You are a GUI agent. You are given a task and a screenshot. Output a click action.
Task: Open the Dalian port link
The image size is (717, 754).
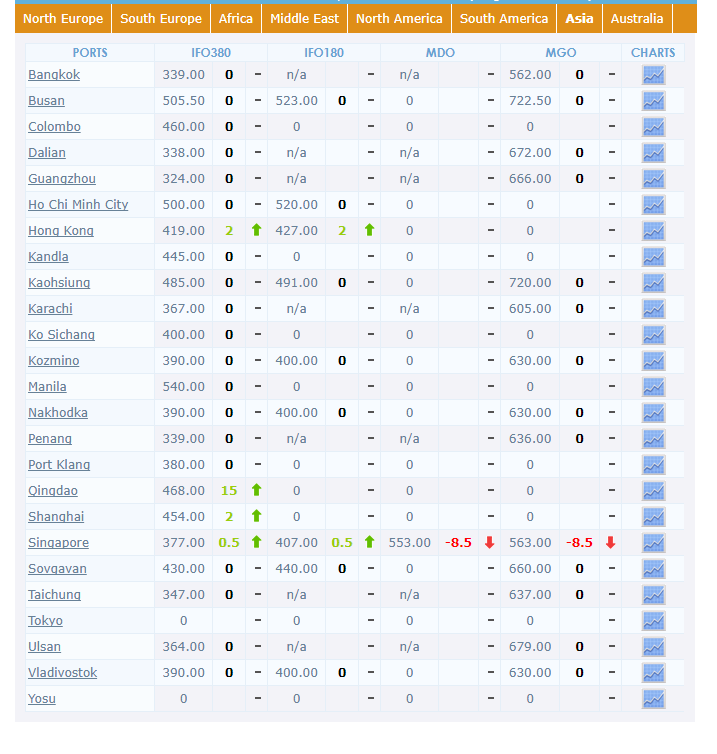click(x=47, y=153)
